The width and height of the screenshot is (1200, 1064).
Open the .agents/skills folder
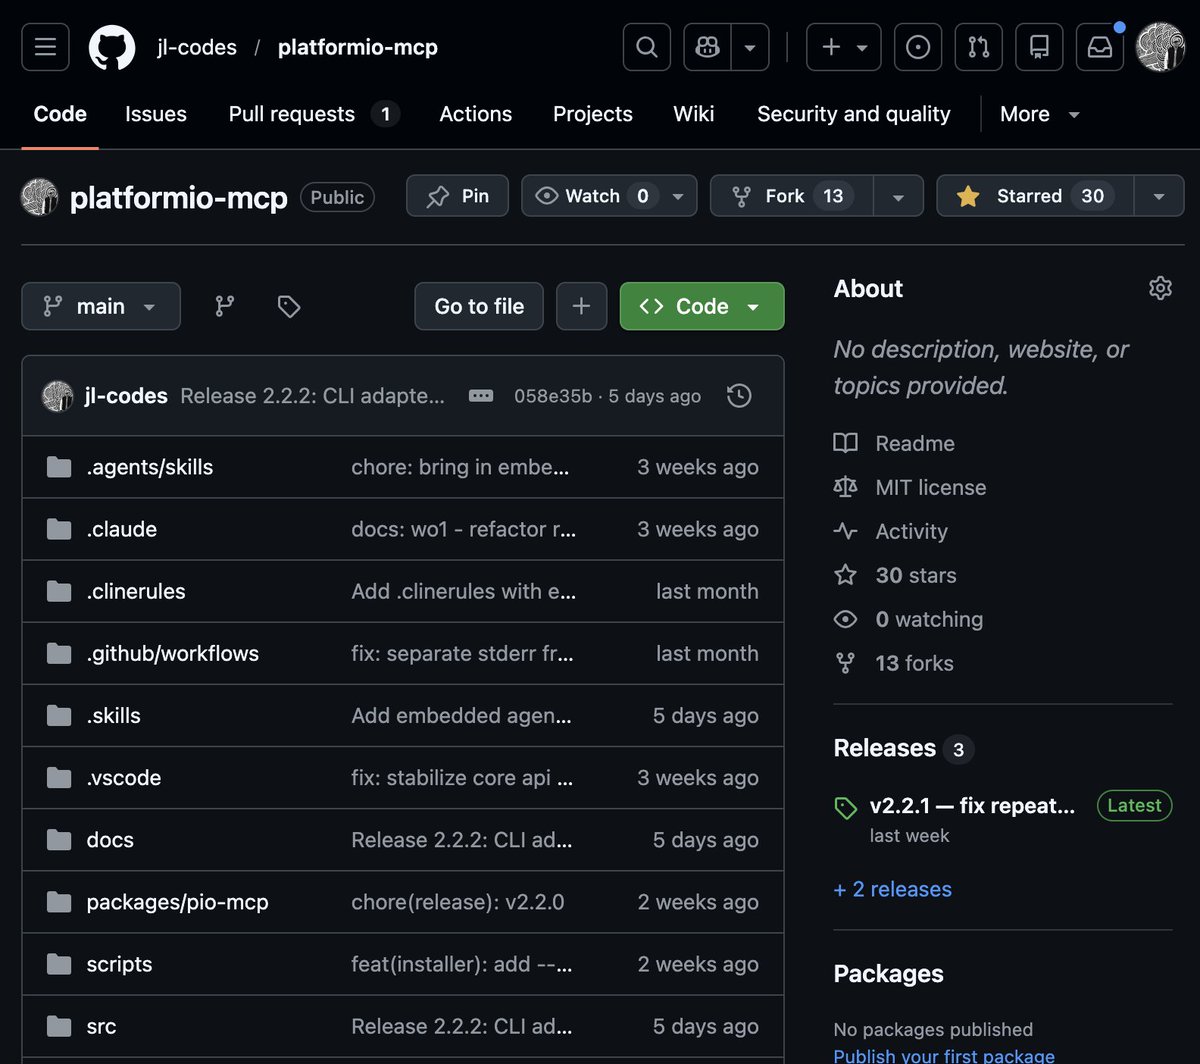pyautogui.click(x=150, y=467)
